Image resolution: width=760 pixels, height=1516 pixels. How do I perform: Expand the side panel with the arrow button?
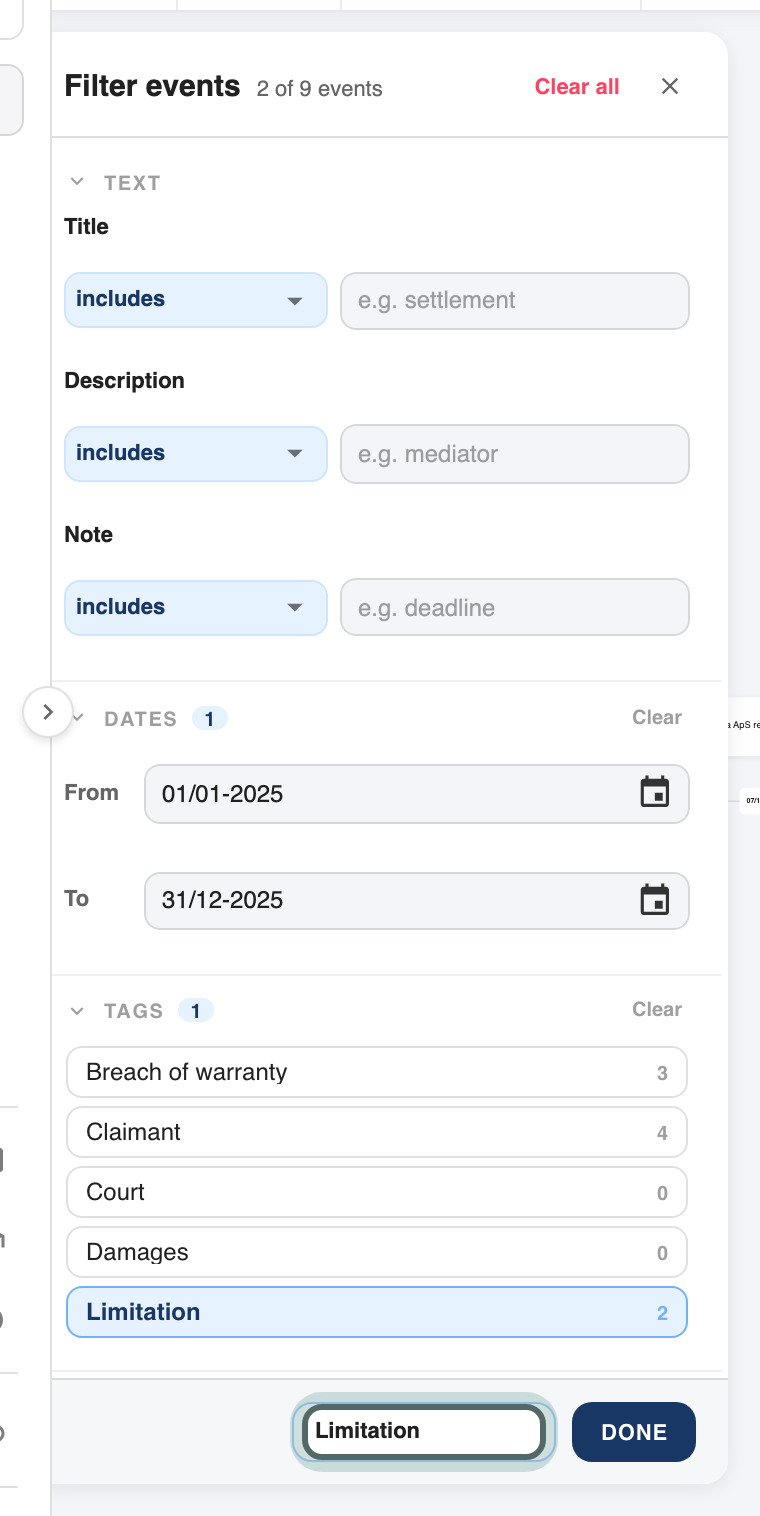click(x=47, y=712)
